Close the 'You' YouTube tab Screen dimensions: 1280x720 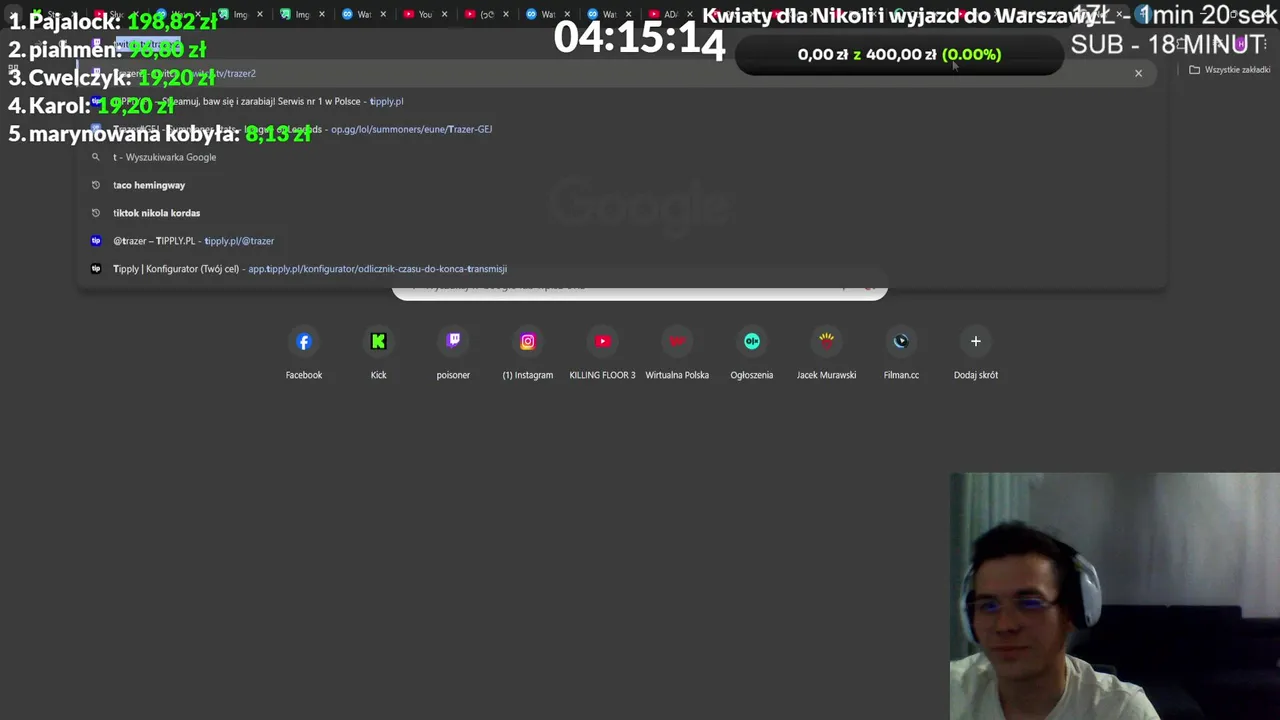click(x=445, y=14)
